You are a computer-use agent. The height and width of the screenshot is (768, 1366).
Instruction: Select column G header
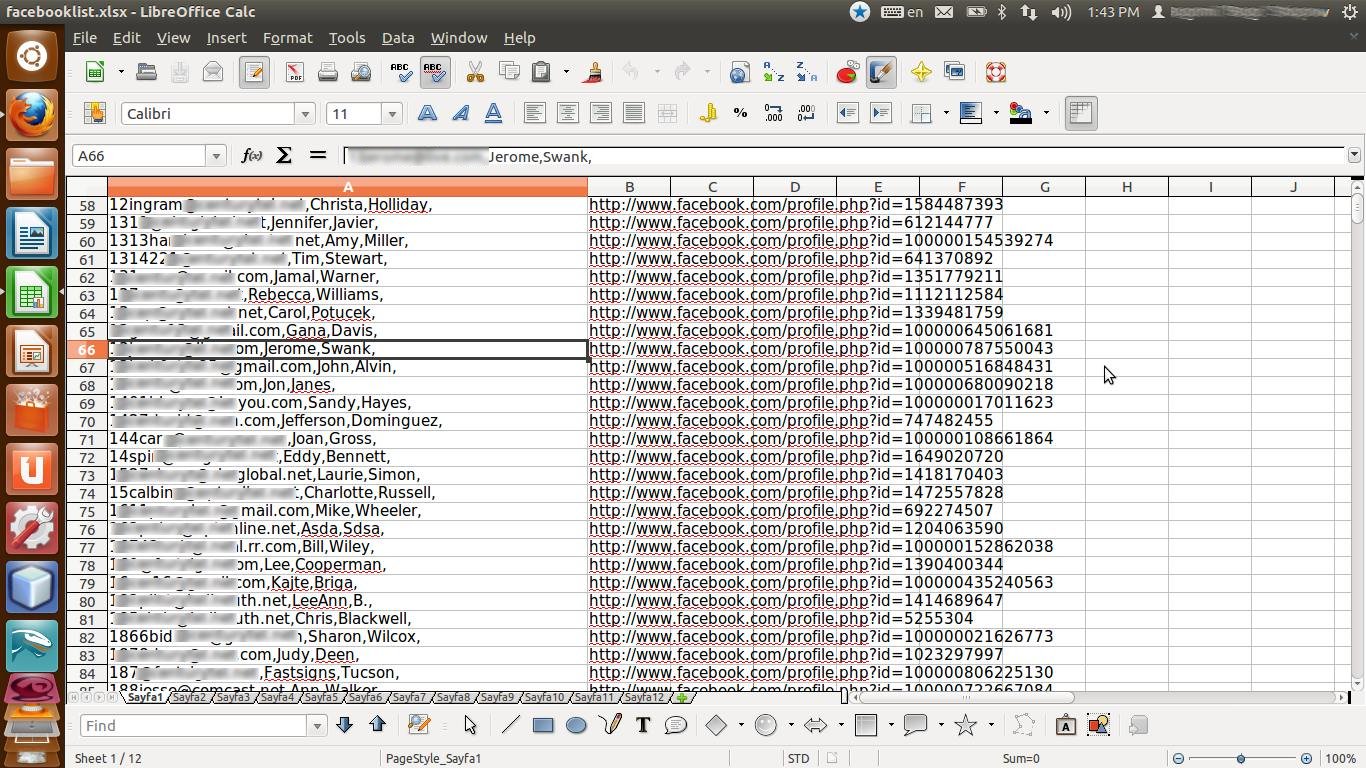[x=1044, y=187]
